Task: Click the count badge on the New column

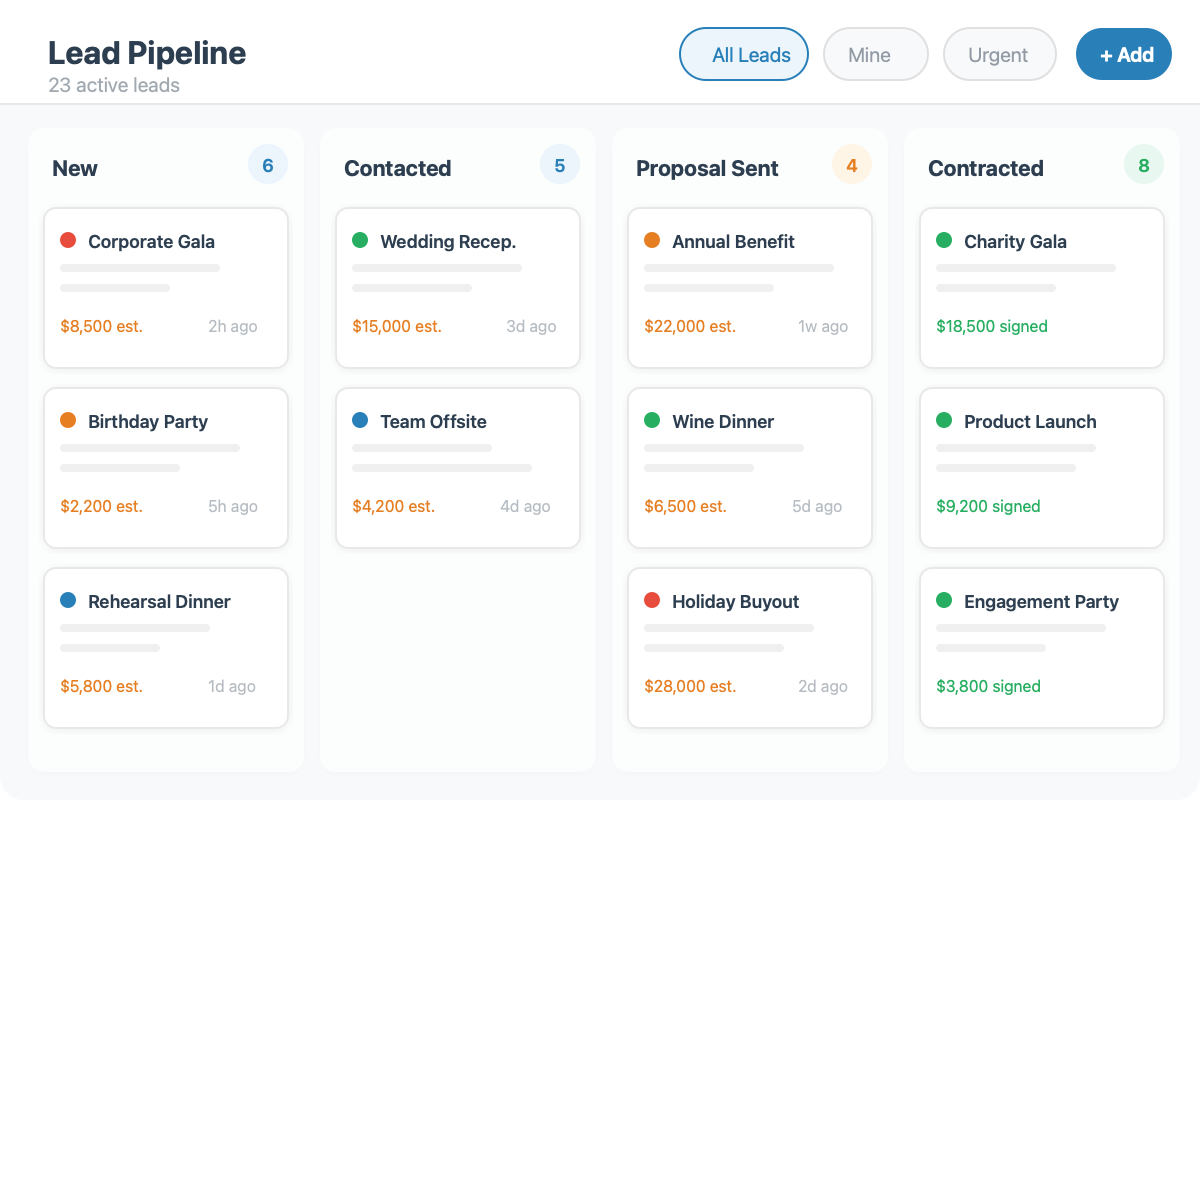Action: point(268,165)
